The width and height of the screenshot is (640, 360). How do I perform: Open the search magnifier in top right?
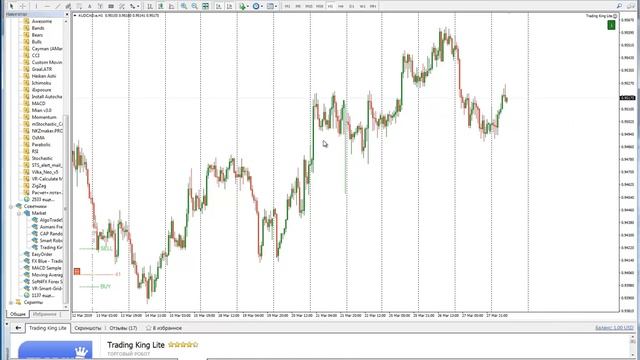click(x=619, y=6)
